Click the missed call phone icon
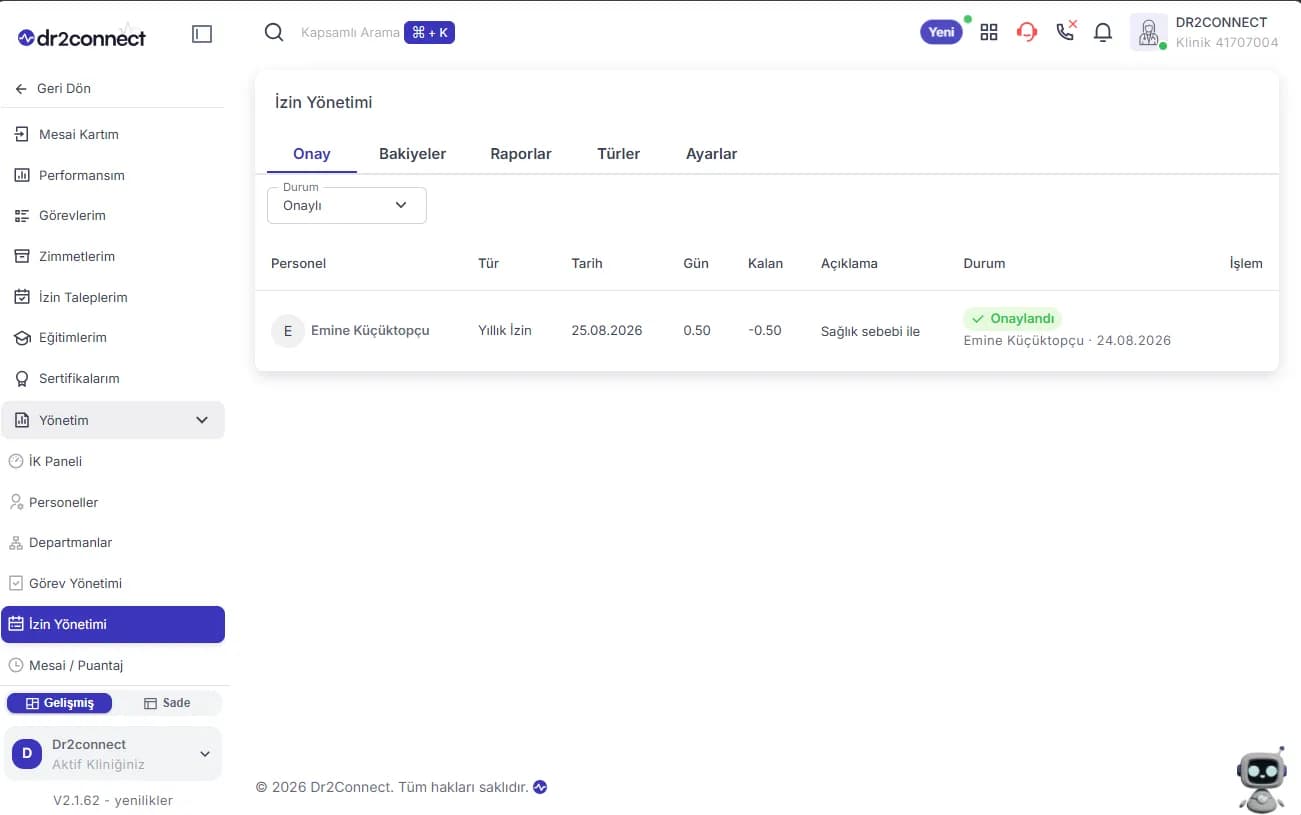 [1066, 30]
